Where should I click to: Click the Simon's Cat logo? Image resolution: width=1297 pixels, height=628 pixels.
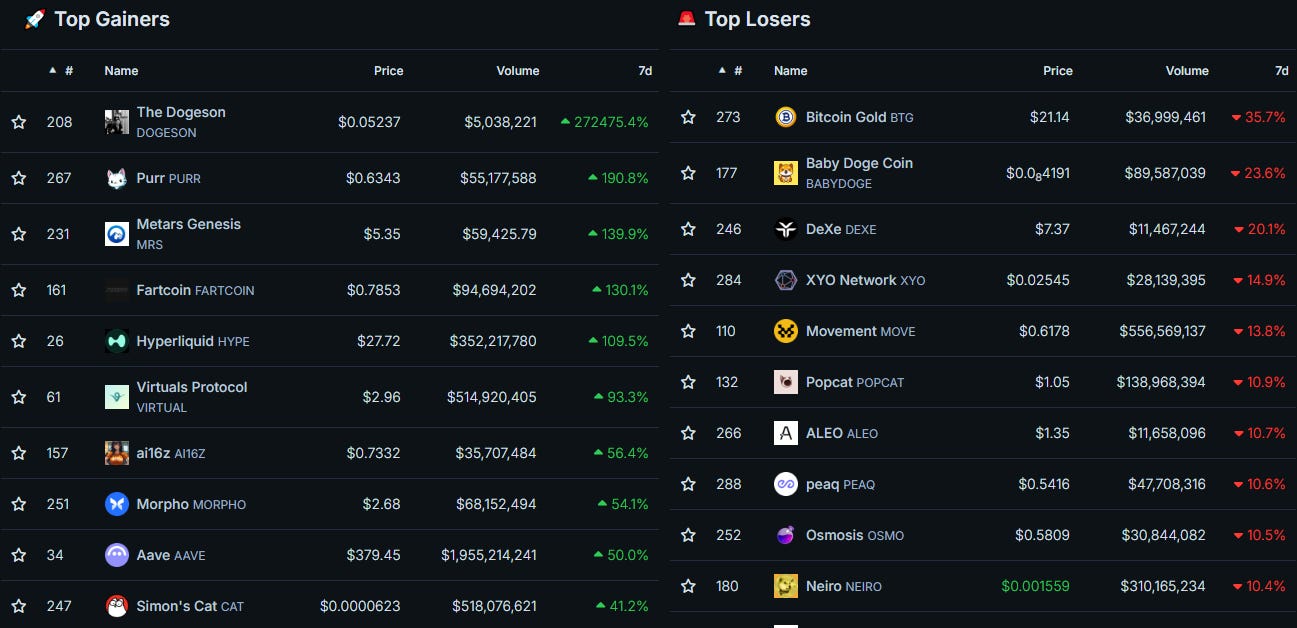pos(117,606)
